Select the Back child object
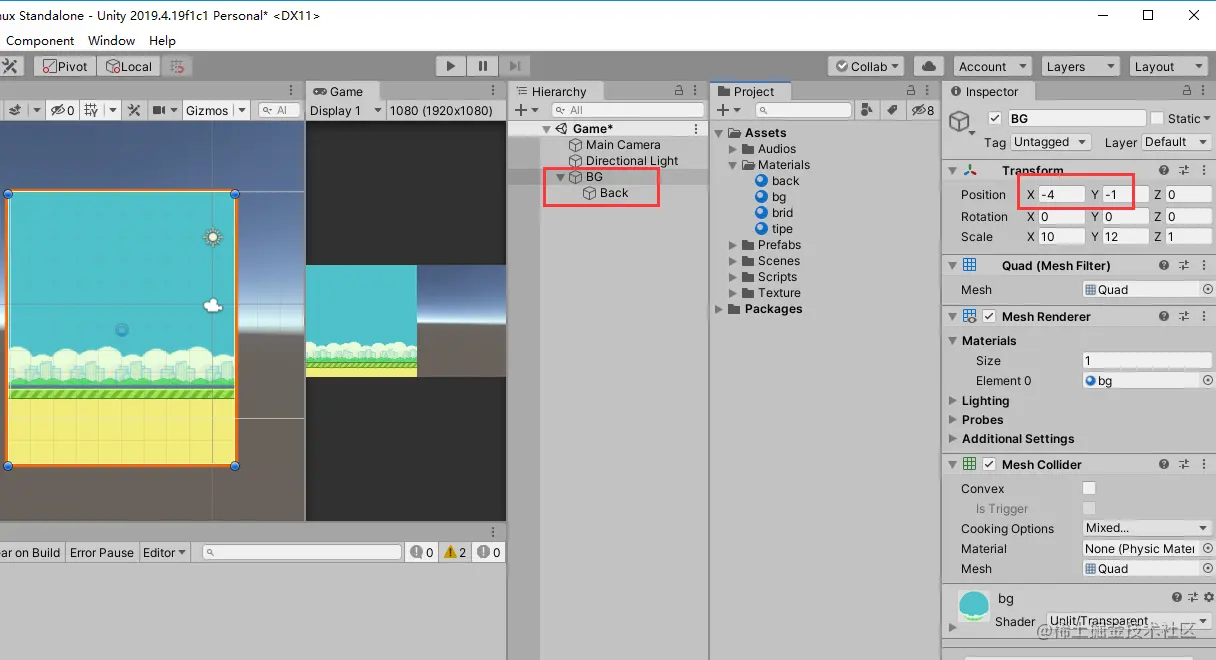This screenshot has height=660, width=1216. coord(614,193)
